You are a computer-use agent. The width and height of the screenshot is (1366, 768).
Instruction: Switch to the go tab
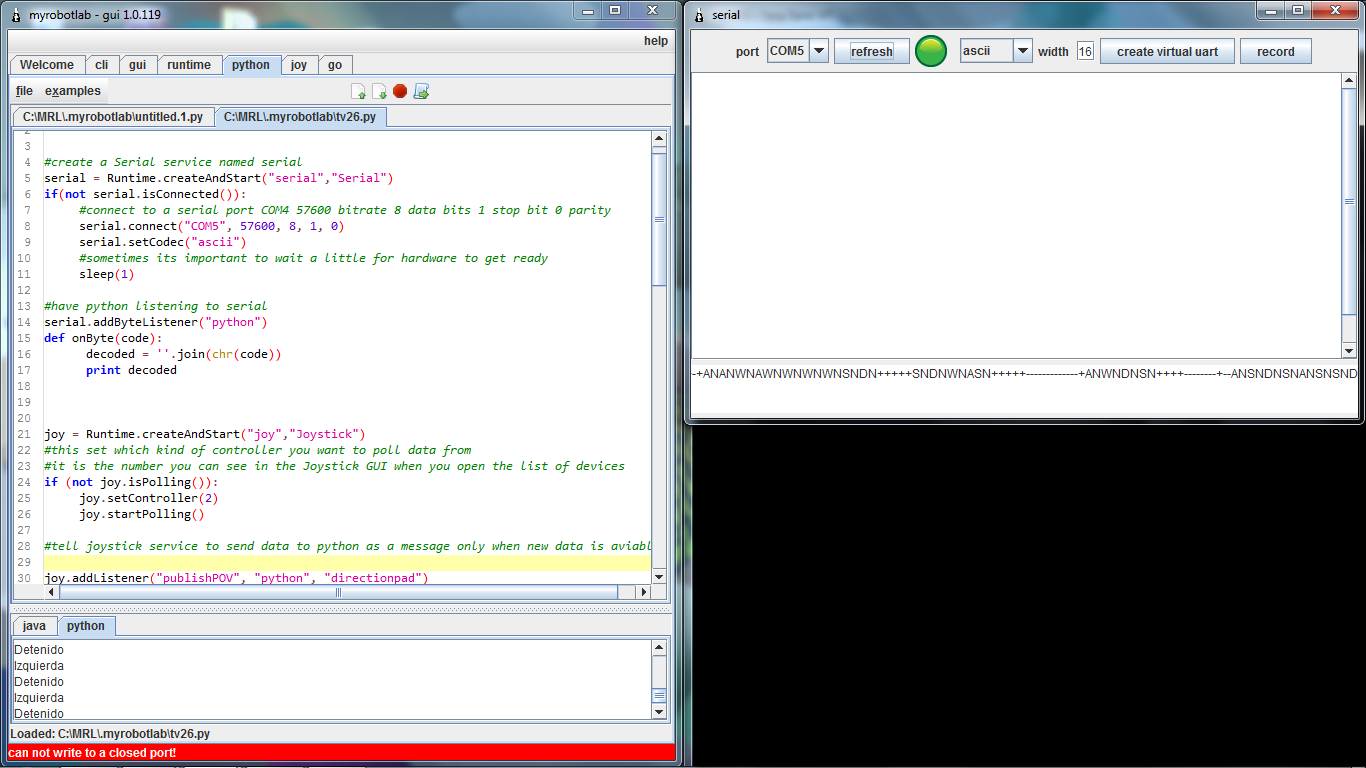tap(335, 65)
